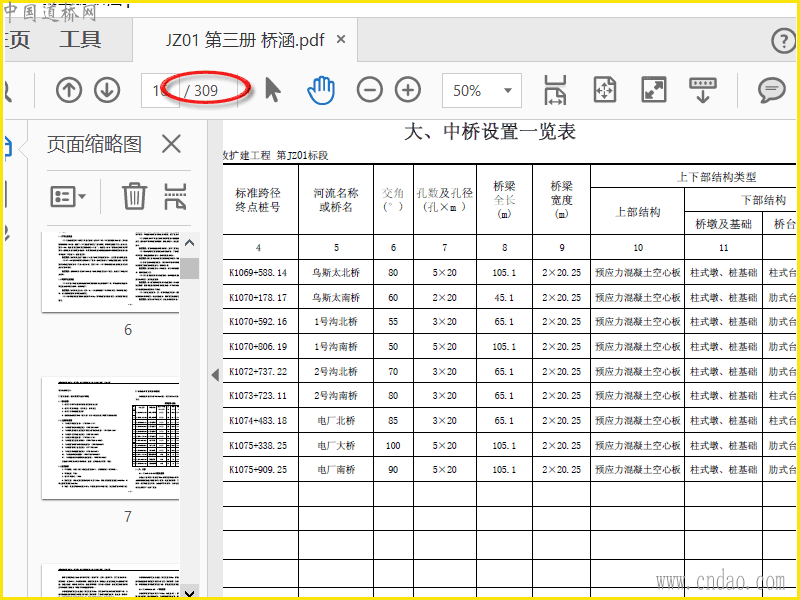800x600 pixels.
Task: Open the 工具 tab
Action: [80, 39]
